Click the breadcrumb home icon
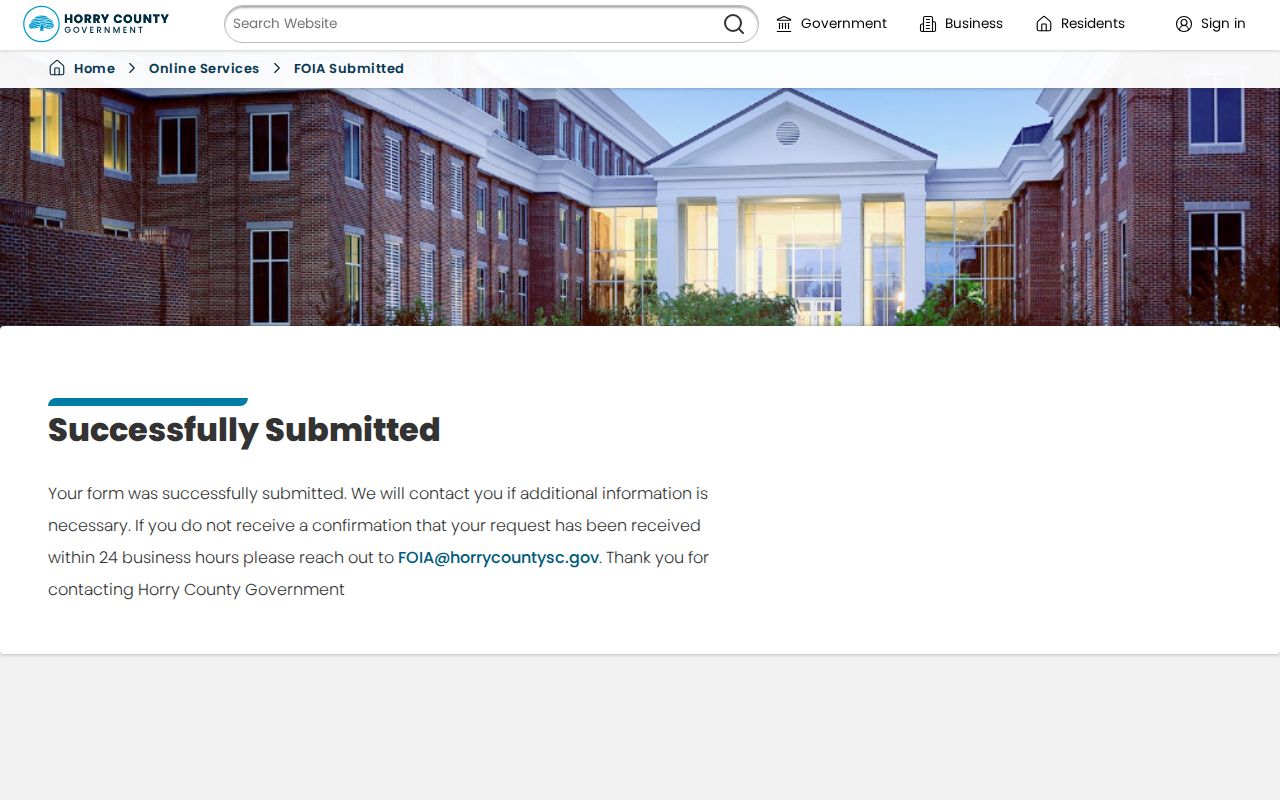This screenshot has height=800, width=1280. click(57, 68)
